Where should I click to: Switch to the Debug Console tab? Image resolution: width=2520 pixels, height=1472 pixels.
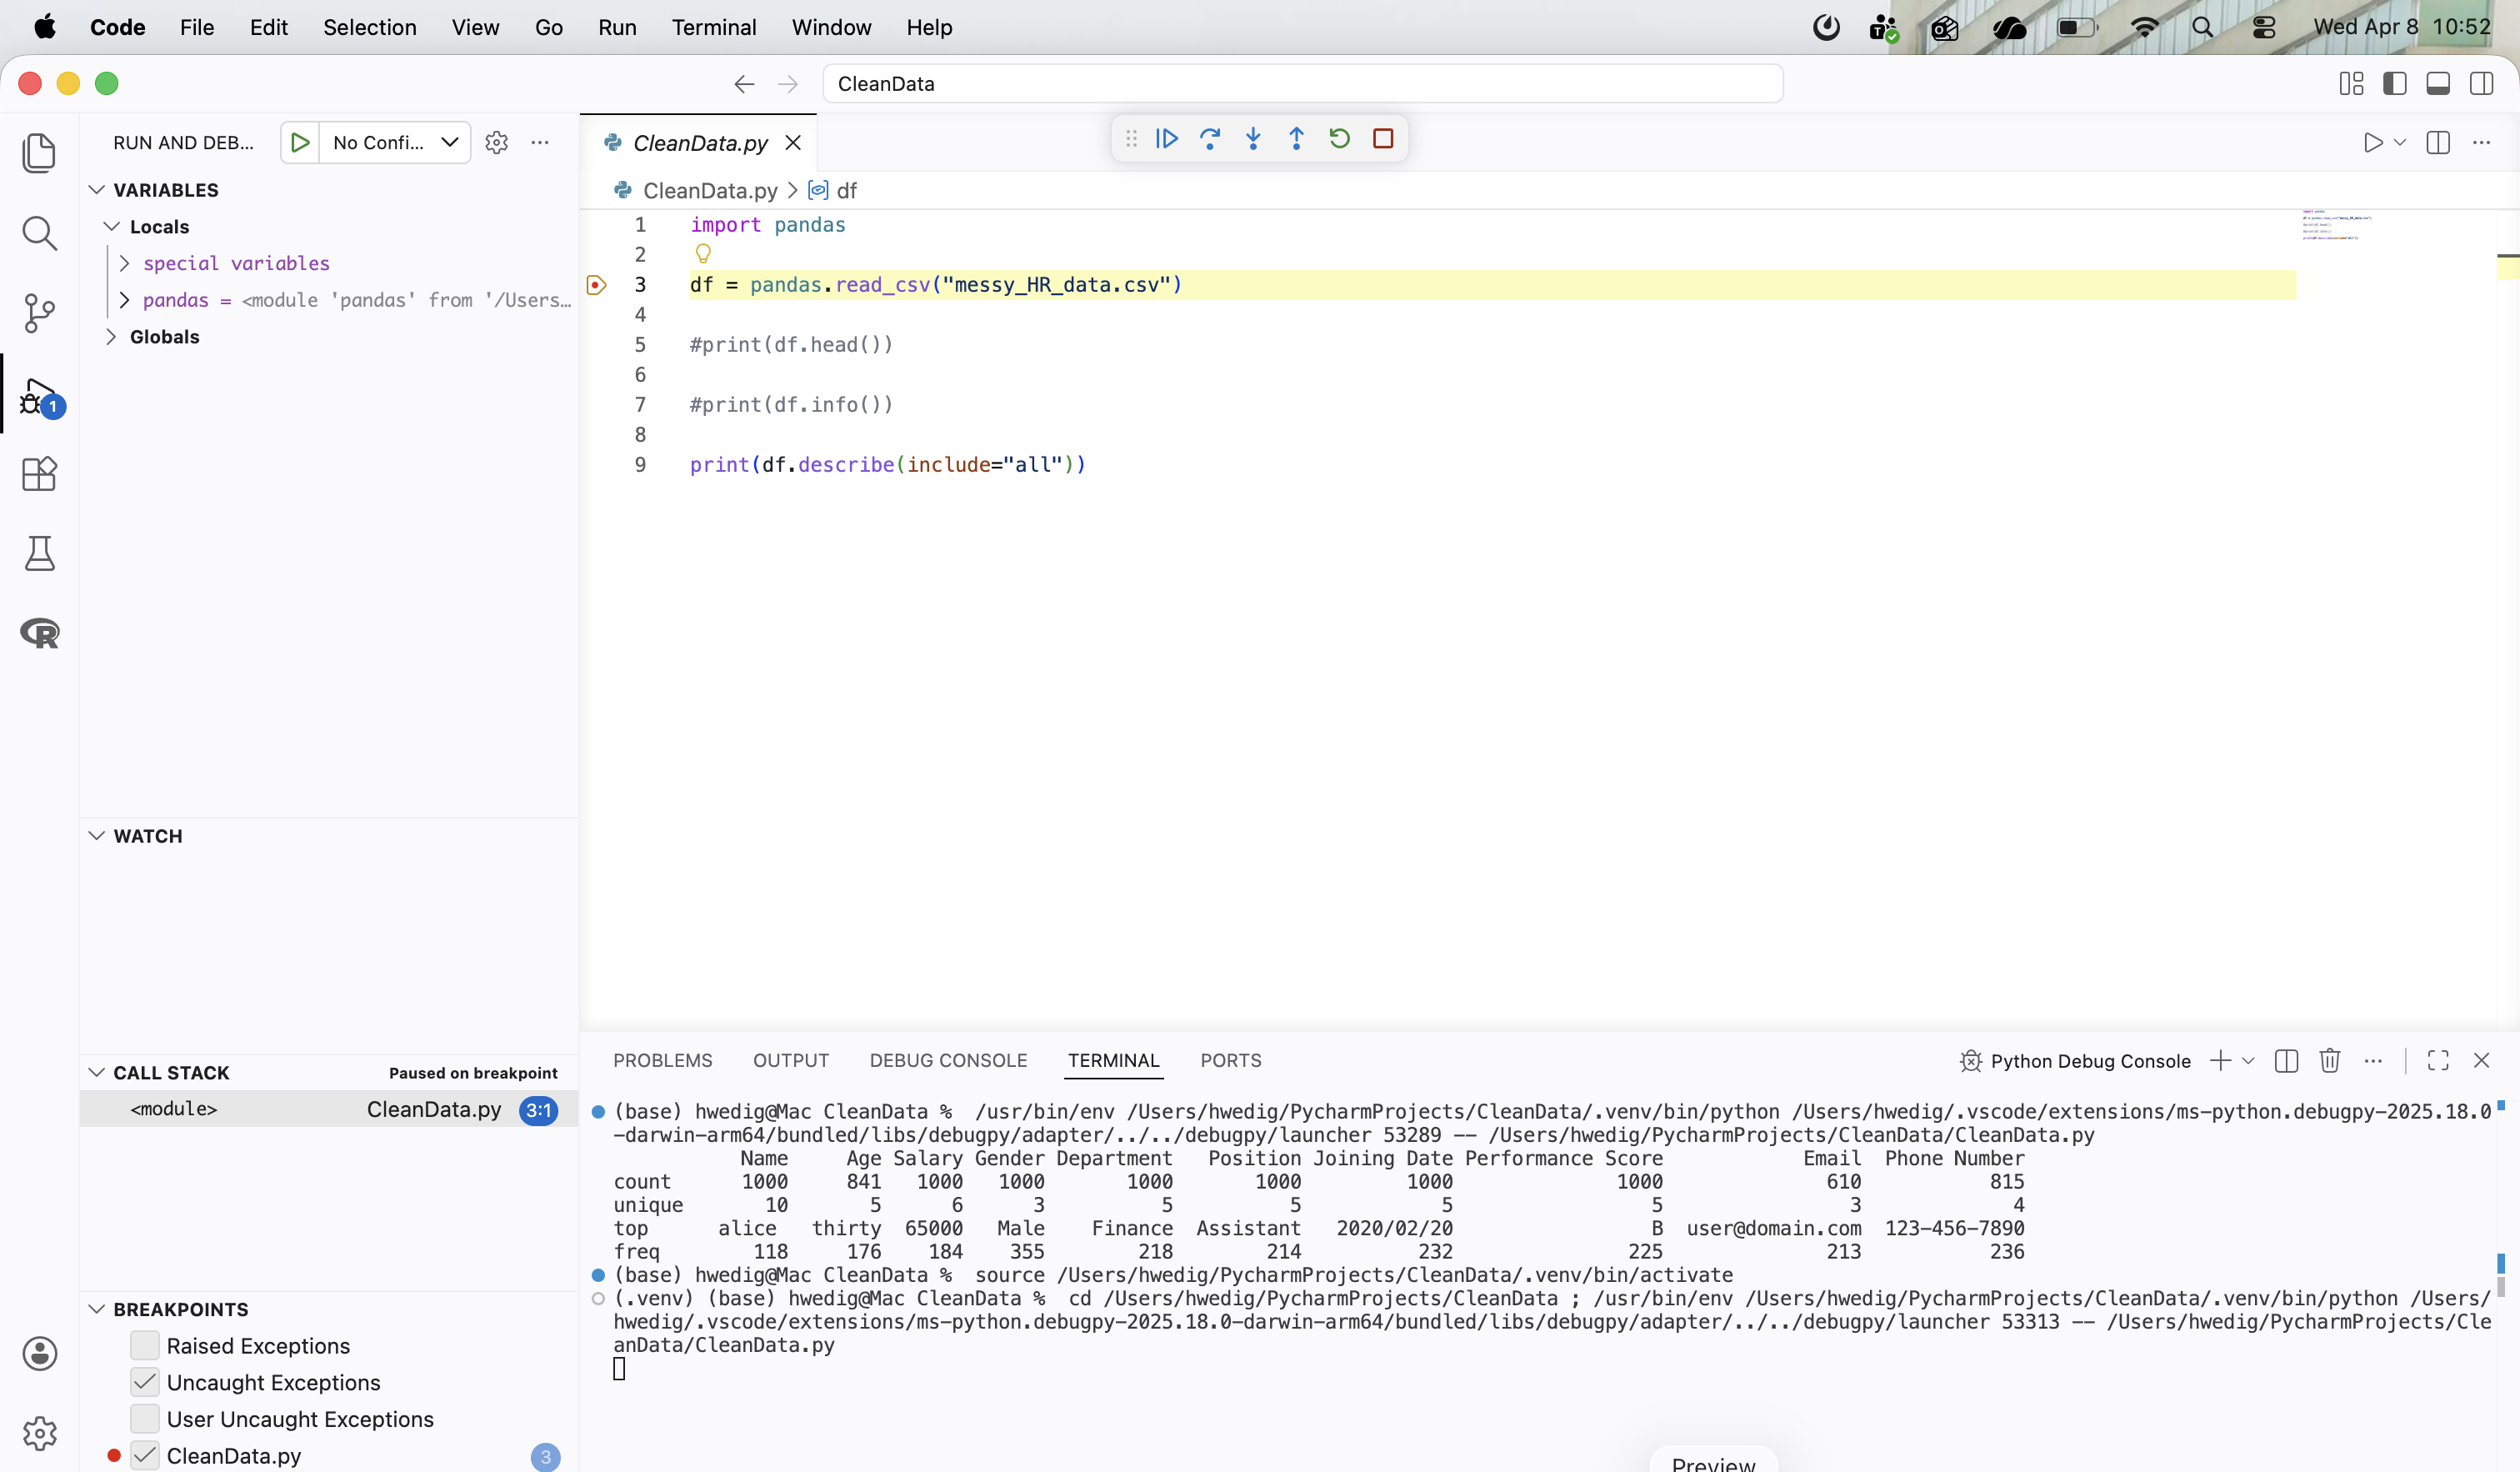point(947,1061)
